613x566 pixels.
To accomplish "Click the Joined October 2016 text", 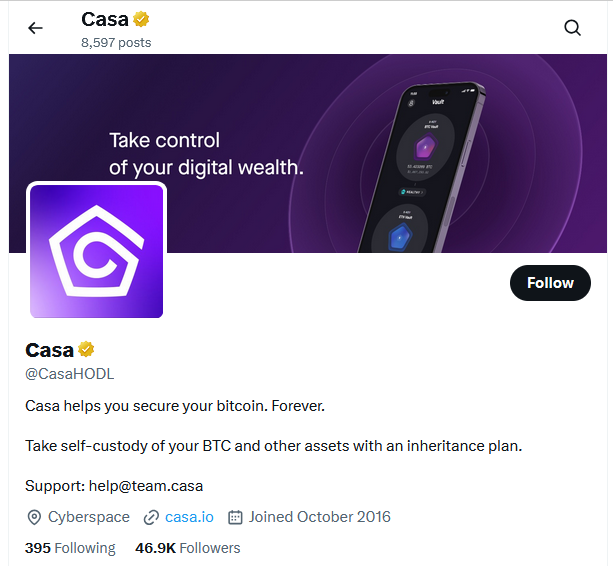I will 319,517.
